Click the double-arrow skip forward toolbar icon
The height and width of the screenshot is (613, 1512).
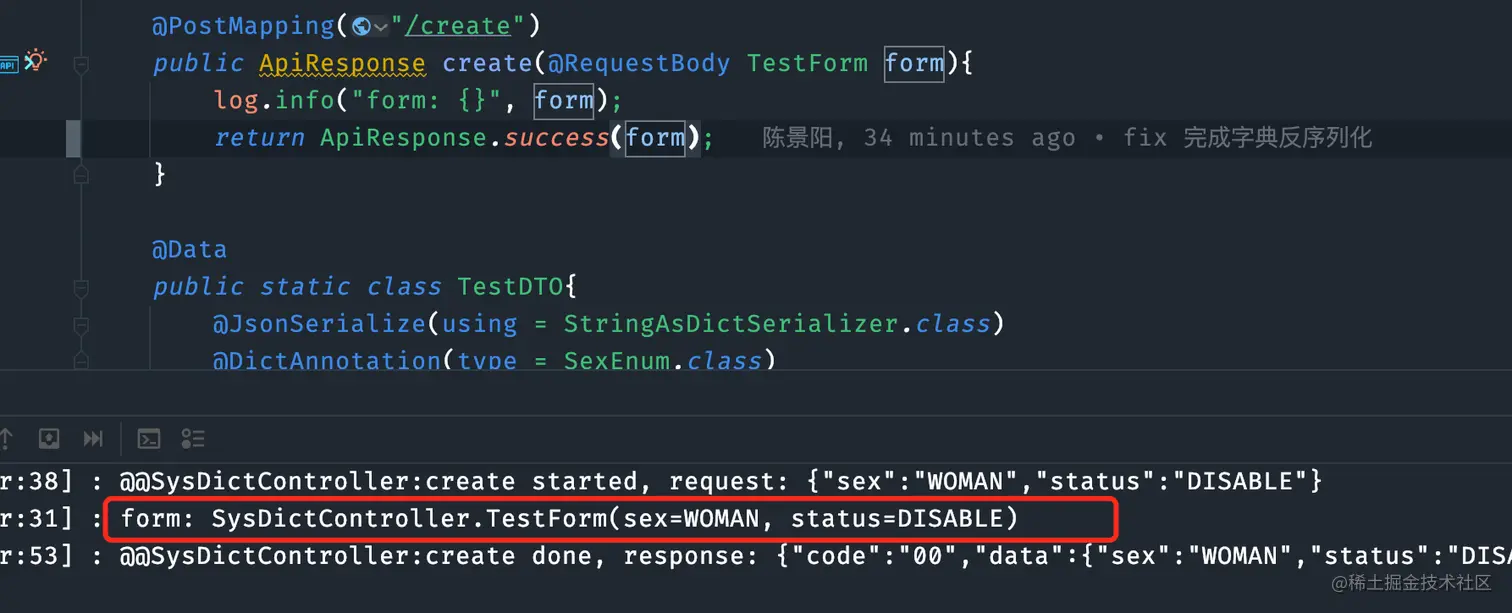(93, 439)
